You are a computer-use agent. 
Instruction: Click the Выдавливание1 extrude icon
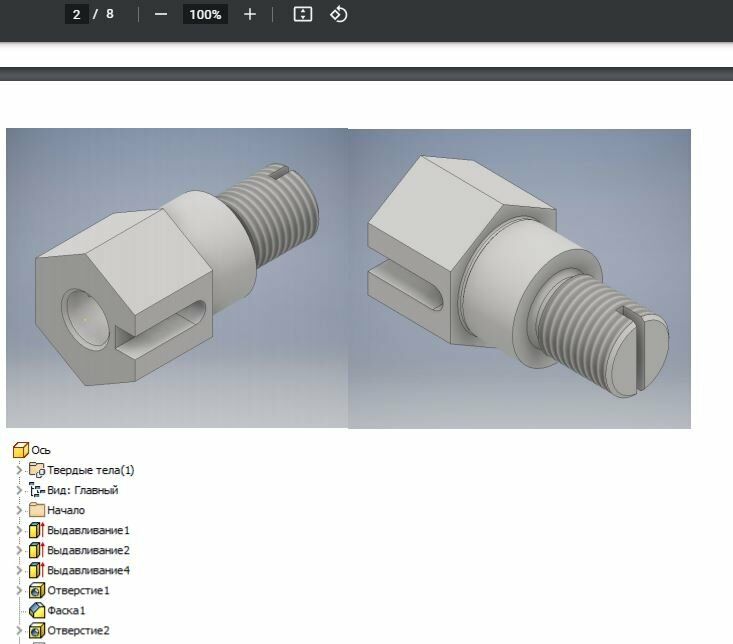tap(37, 530)
